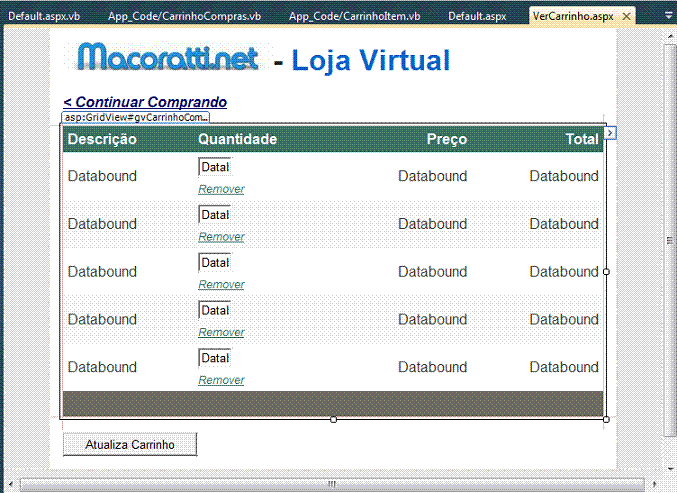Viewport: 677px width, 493px height.
Task: Click Remover link in the first row
Action: click(221, 189)
